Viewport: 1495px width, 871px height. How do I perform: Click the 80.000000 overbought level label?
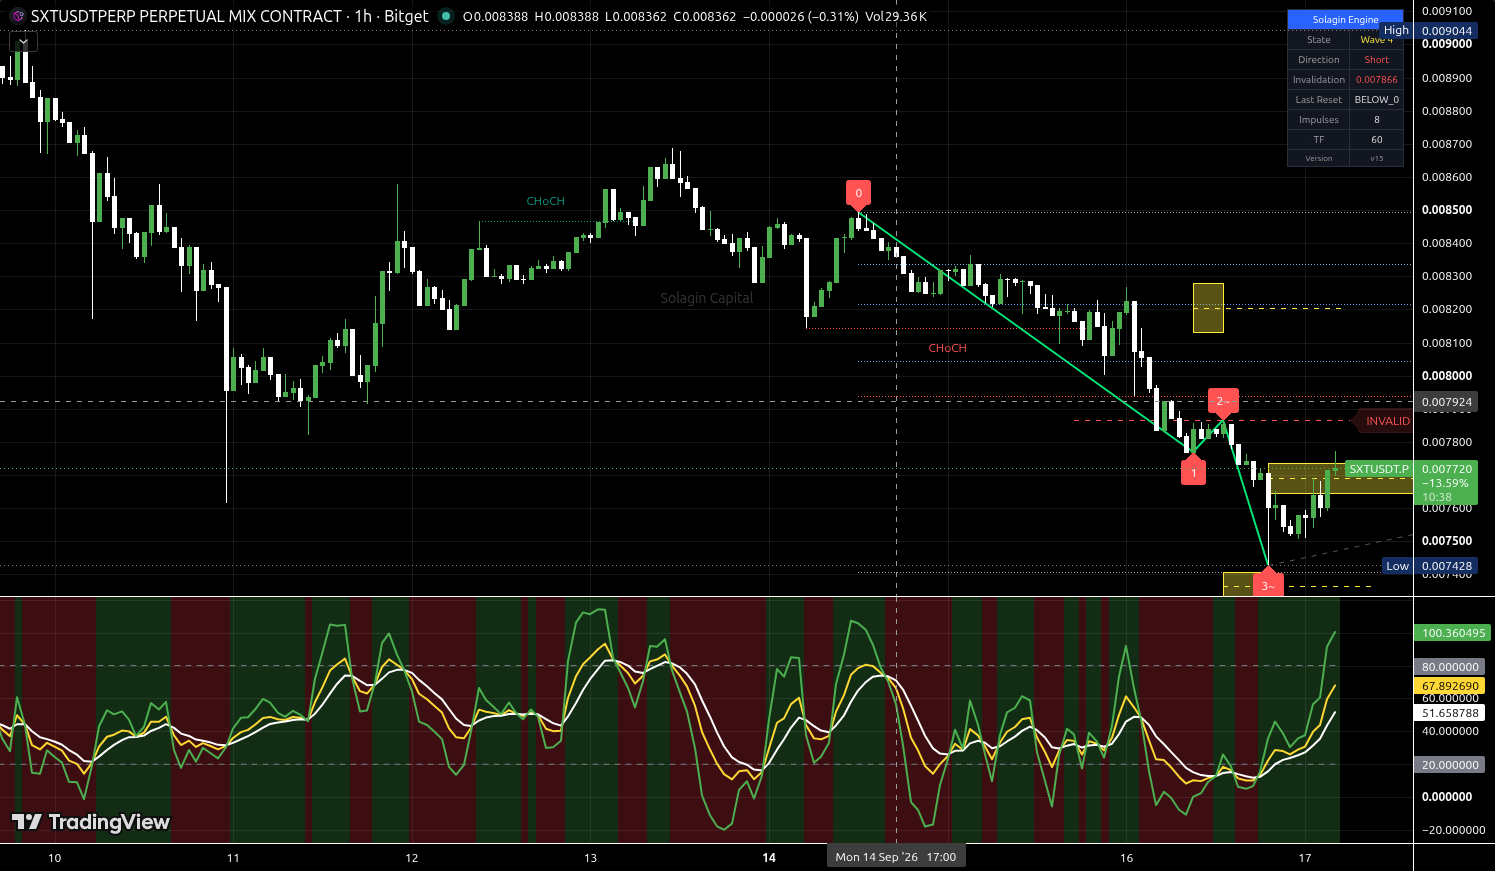pos(1450,667)
